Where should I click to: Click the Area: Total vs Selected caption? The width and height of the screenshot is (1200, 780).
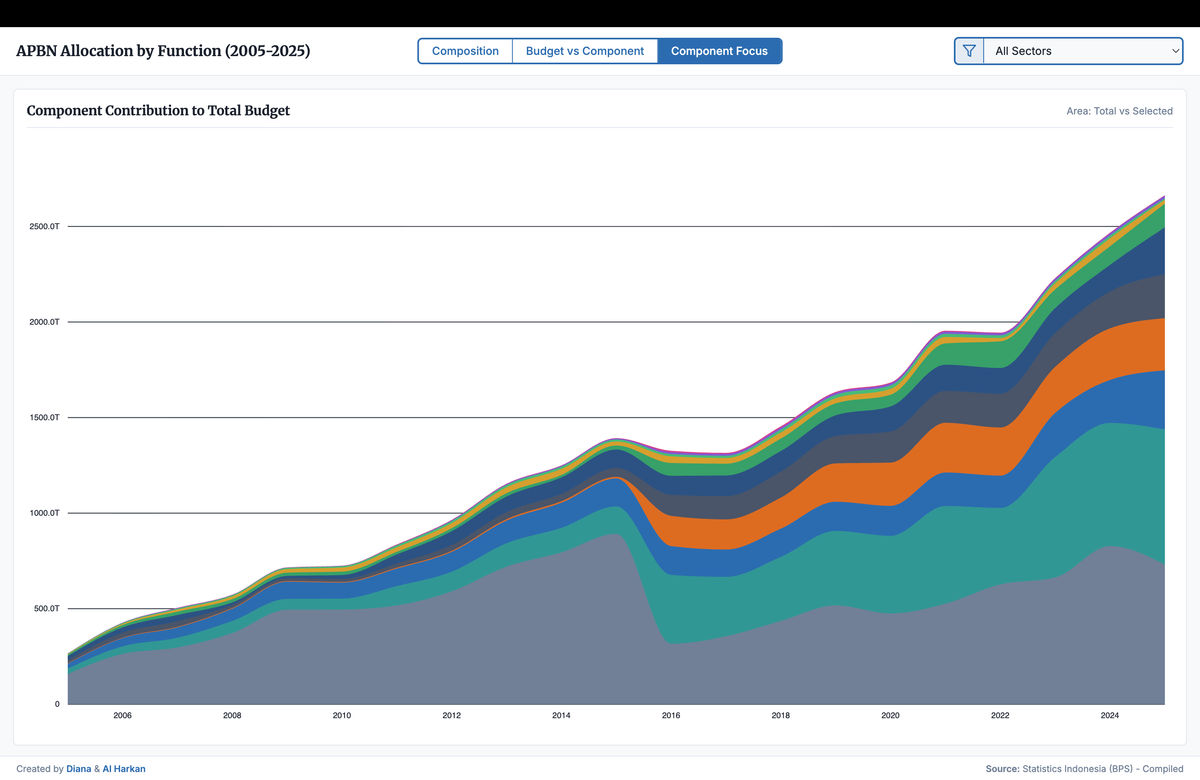1119,111
